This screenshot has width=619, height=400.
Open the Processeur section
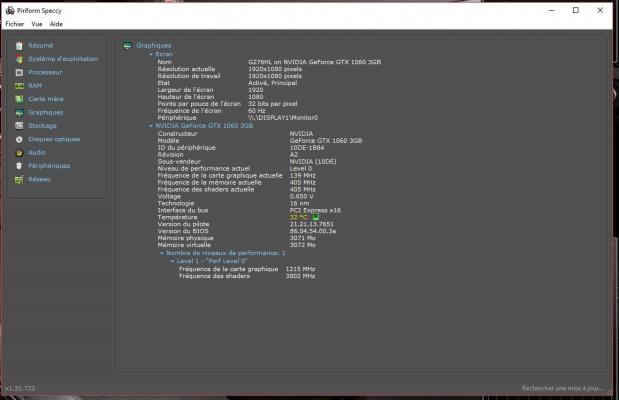click(45, 72)
